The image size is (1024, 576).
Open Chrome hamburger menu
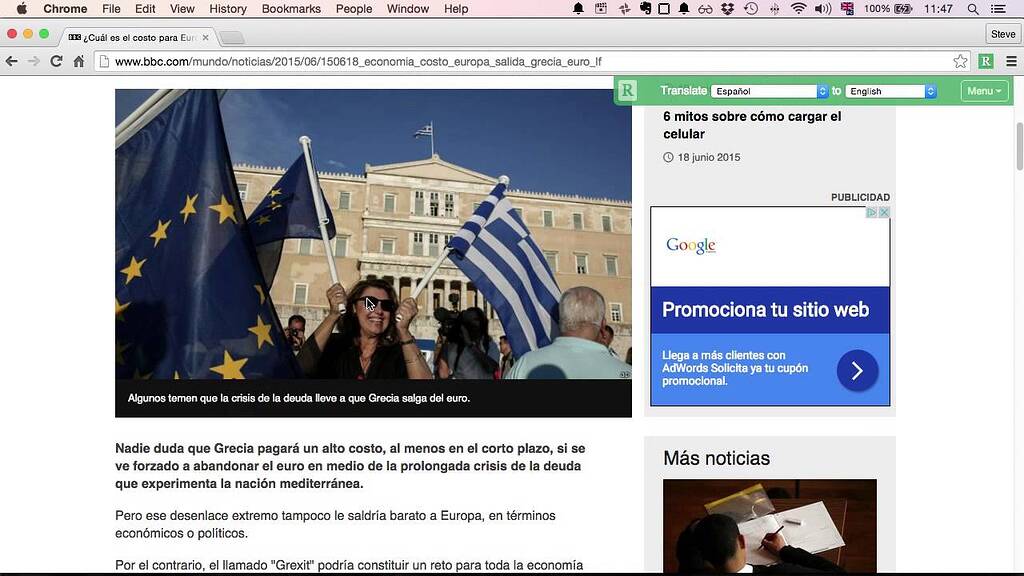point(1010,62)
